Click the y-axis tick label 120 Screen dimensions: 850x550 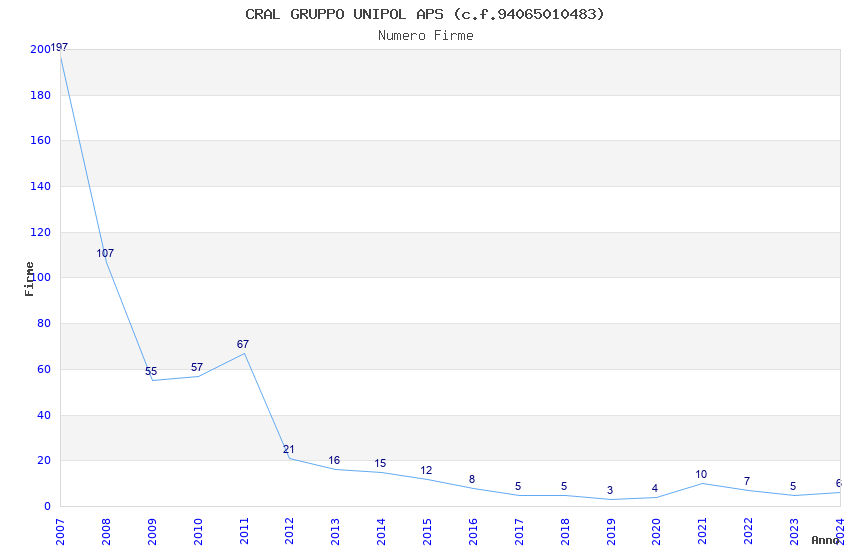[x=40, y=232]
